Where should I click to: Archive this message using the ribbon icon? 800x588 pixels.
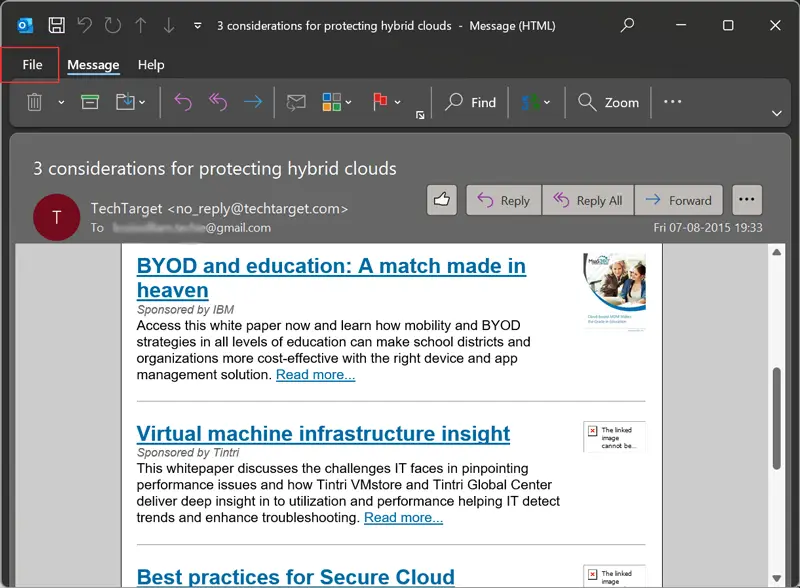pos(90,102)
